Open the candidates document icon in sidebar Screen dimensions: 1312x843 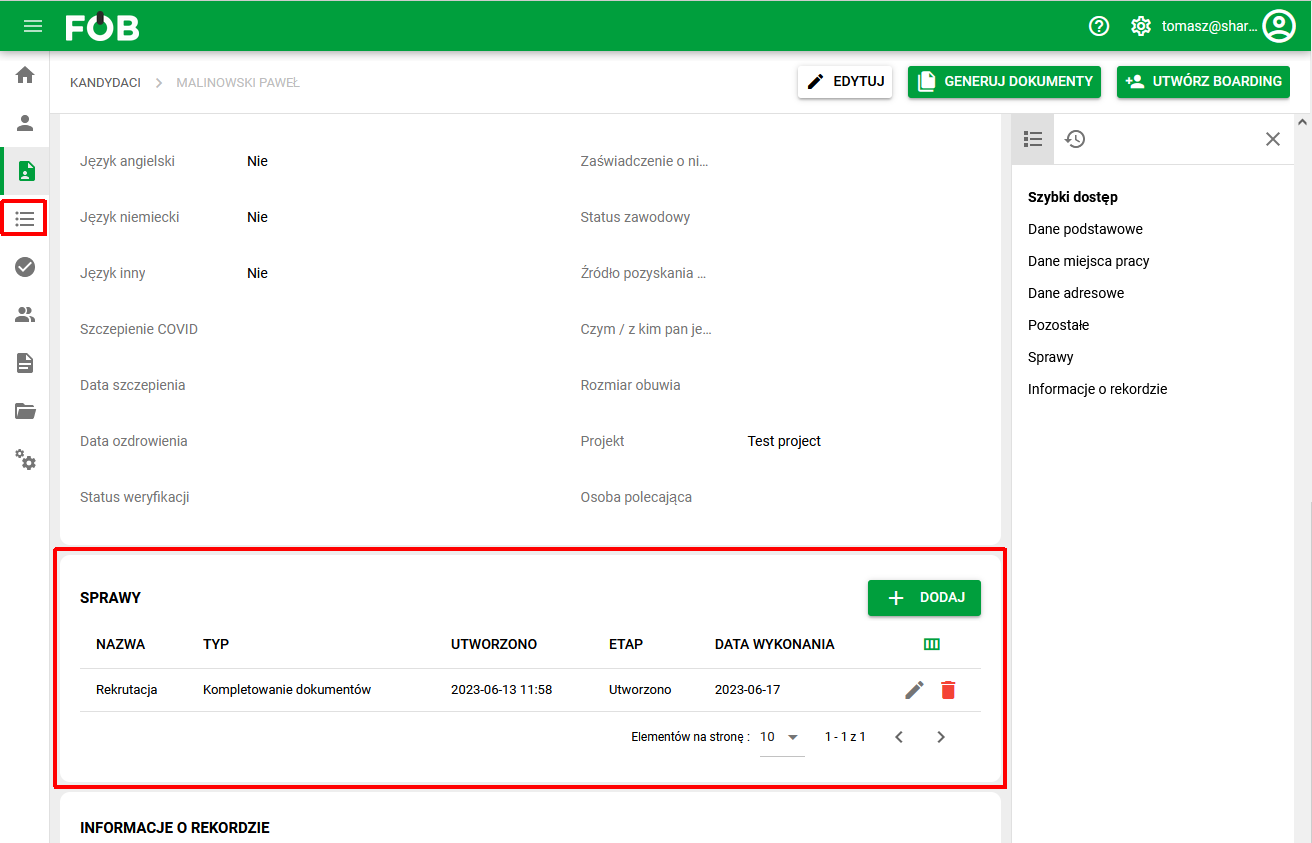tap(26, 171)
